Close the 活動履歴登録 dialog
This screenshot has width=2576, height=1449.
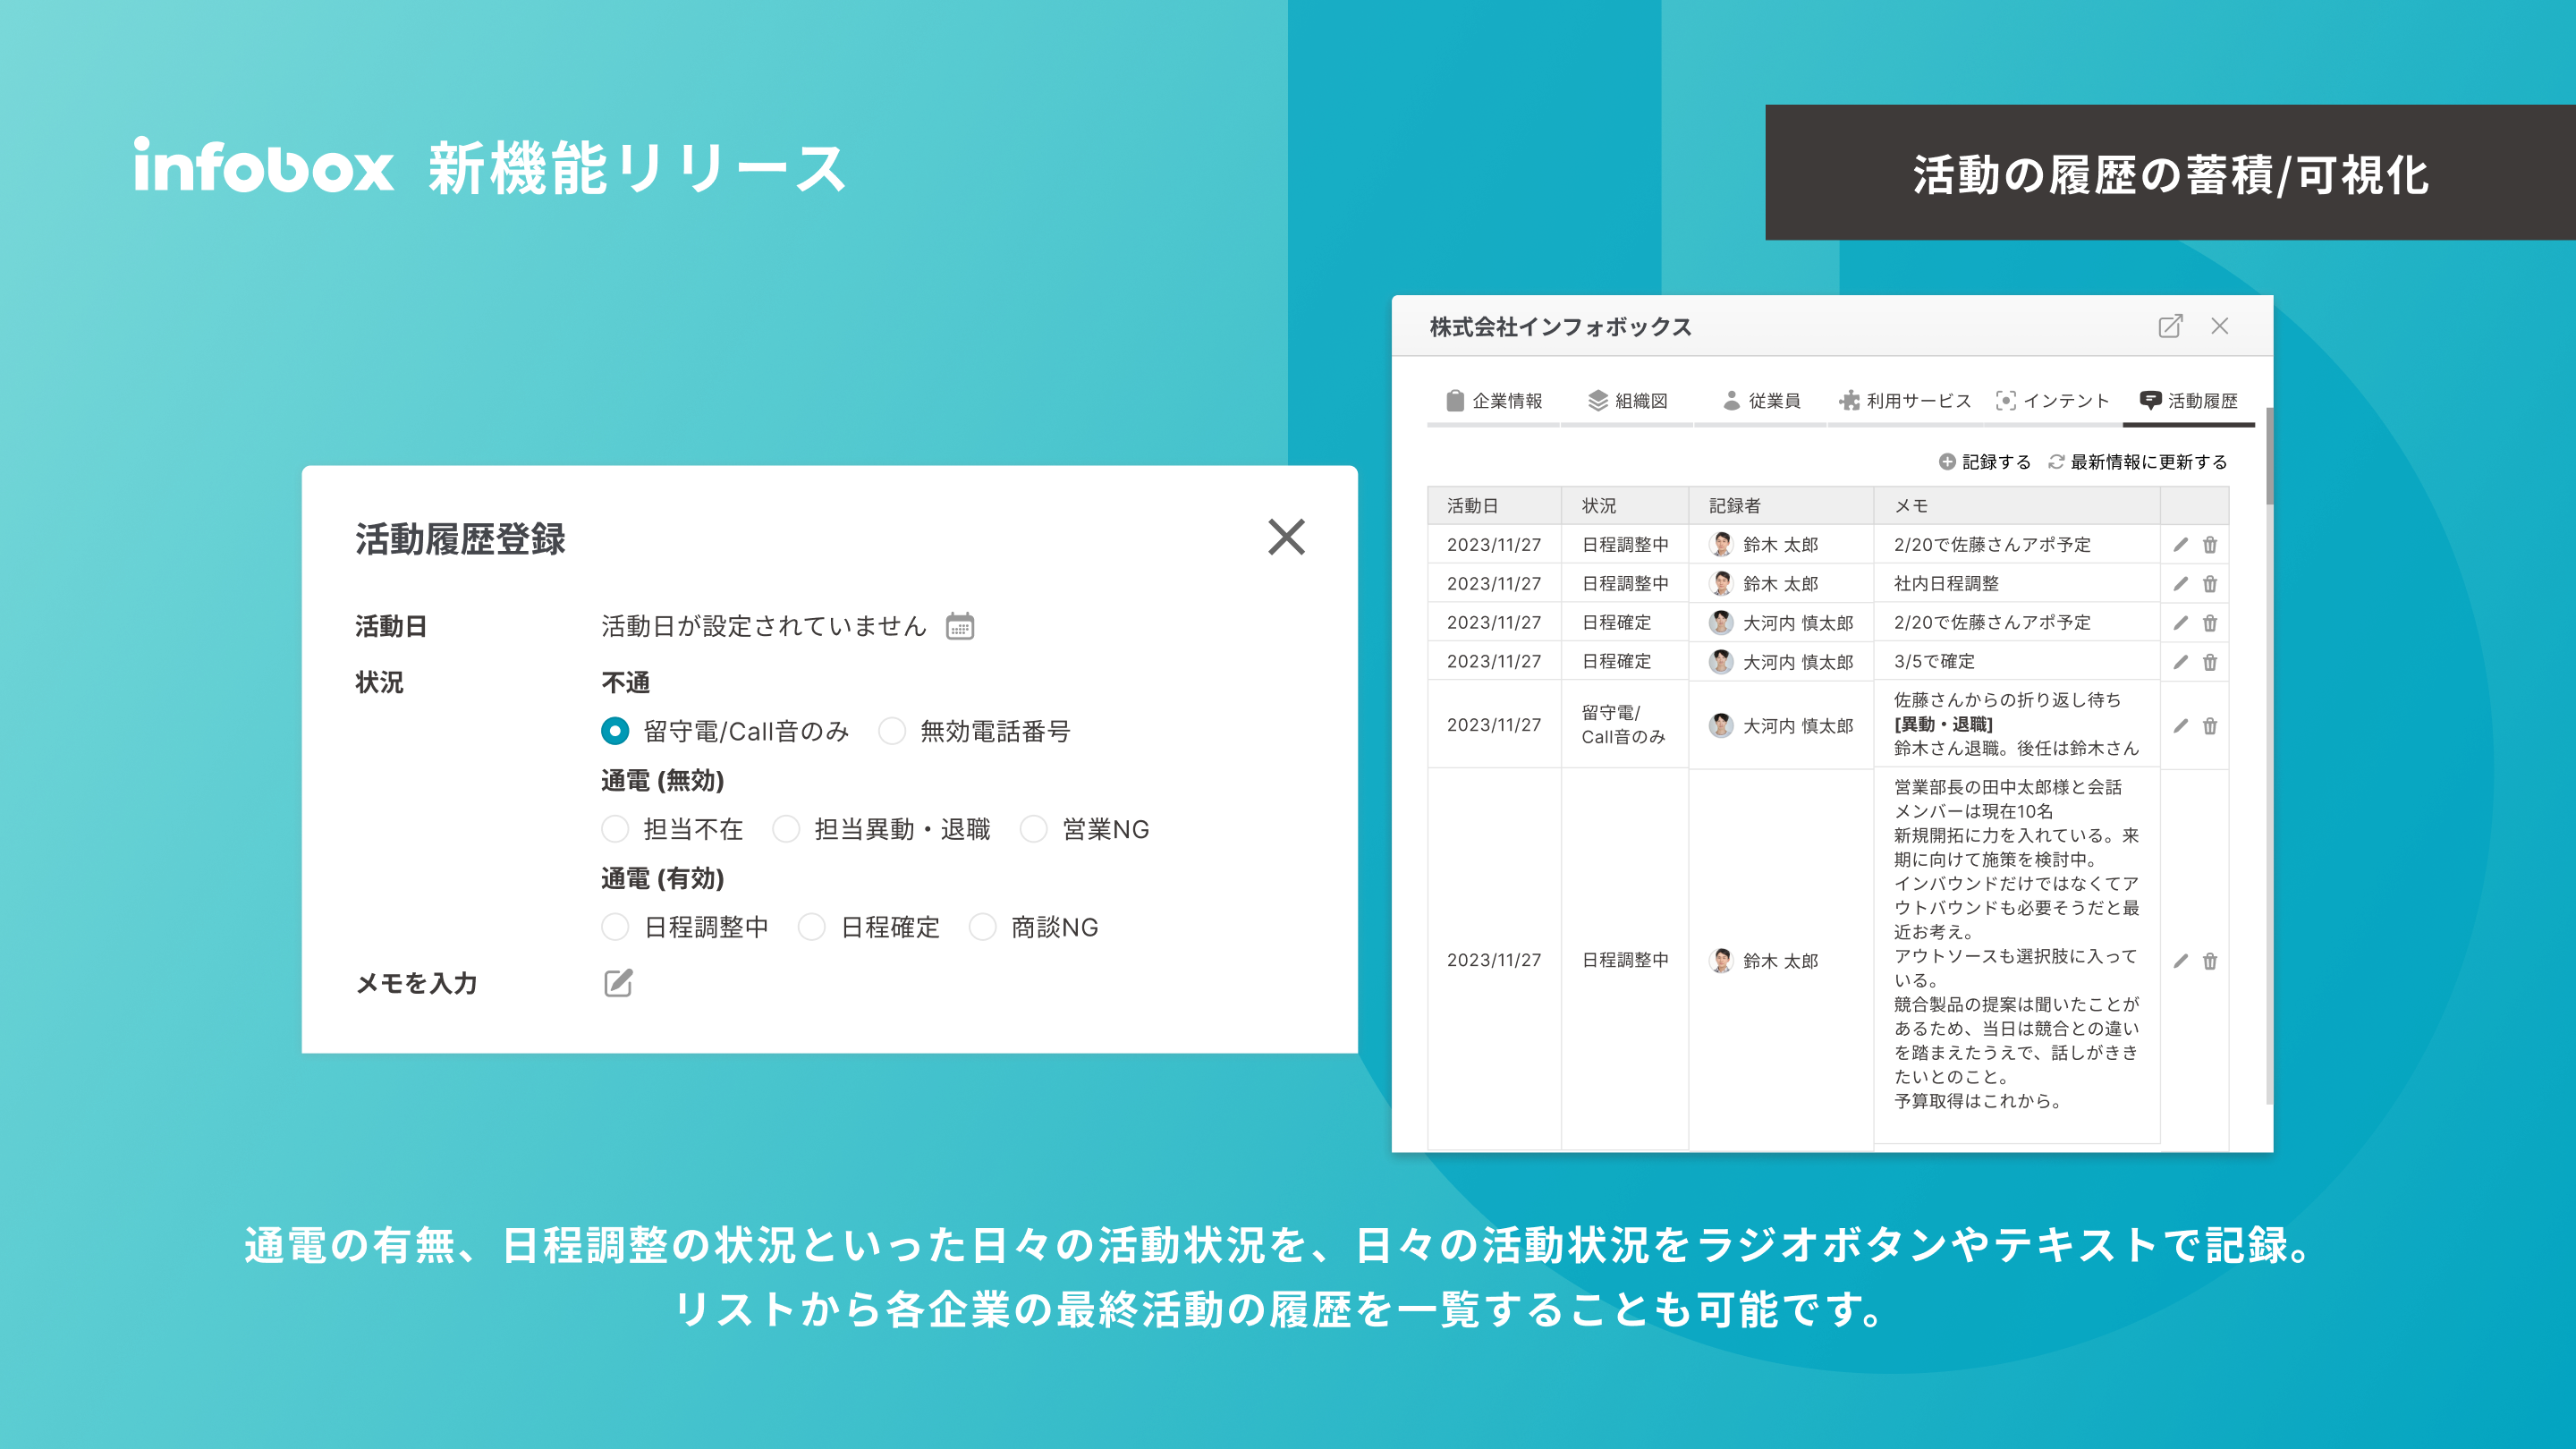(x=1286, y=537)
